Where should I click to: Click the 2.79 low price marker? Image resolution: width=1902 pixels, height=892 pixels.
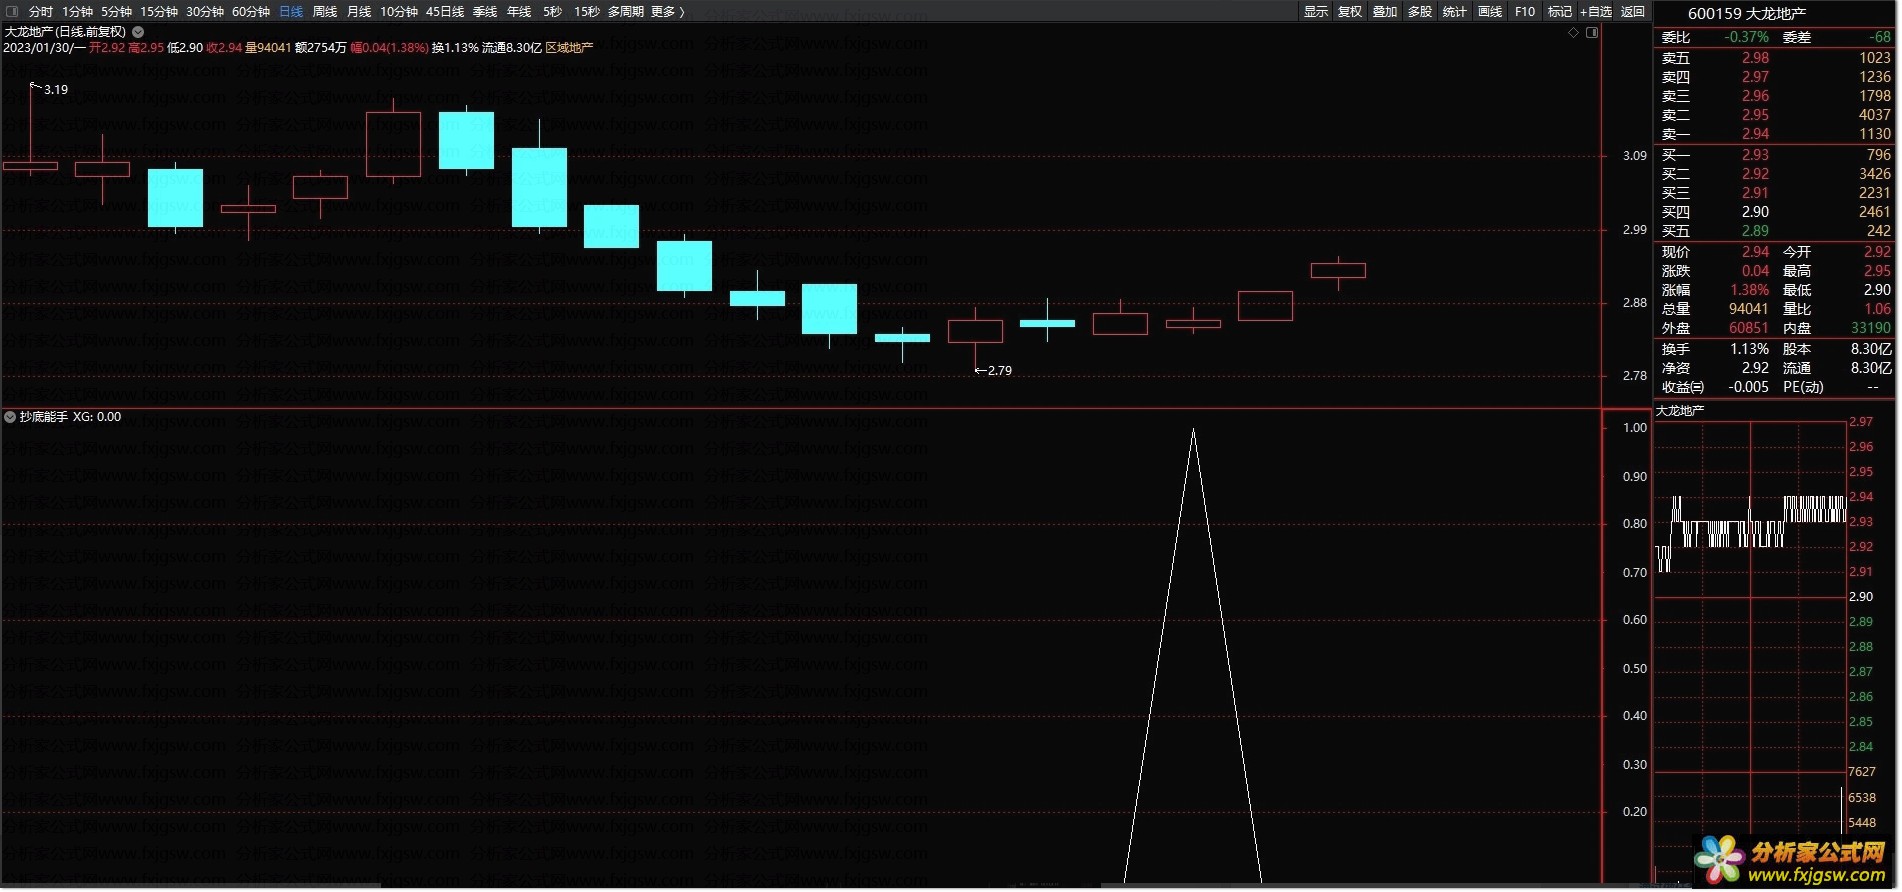(1000, 371)
